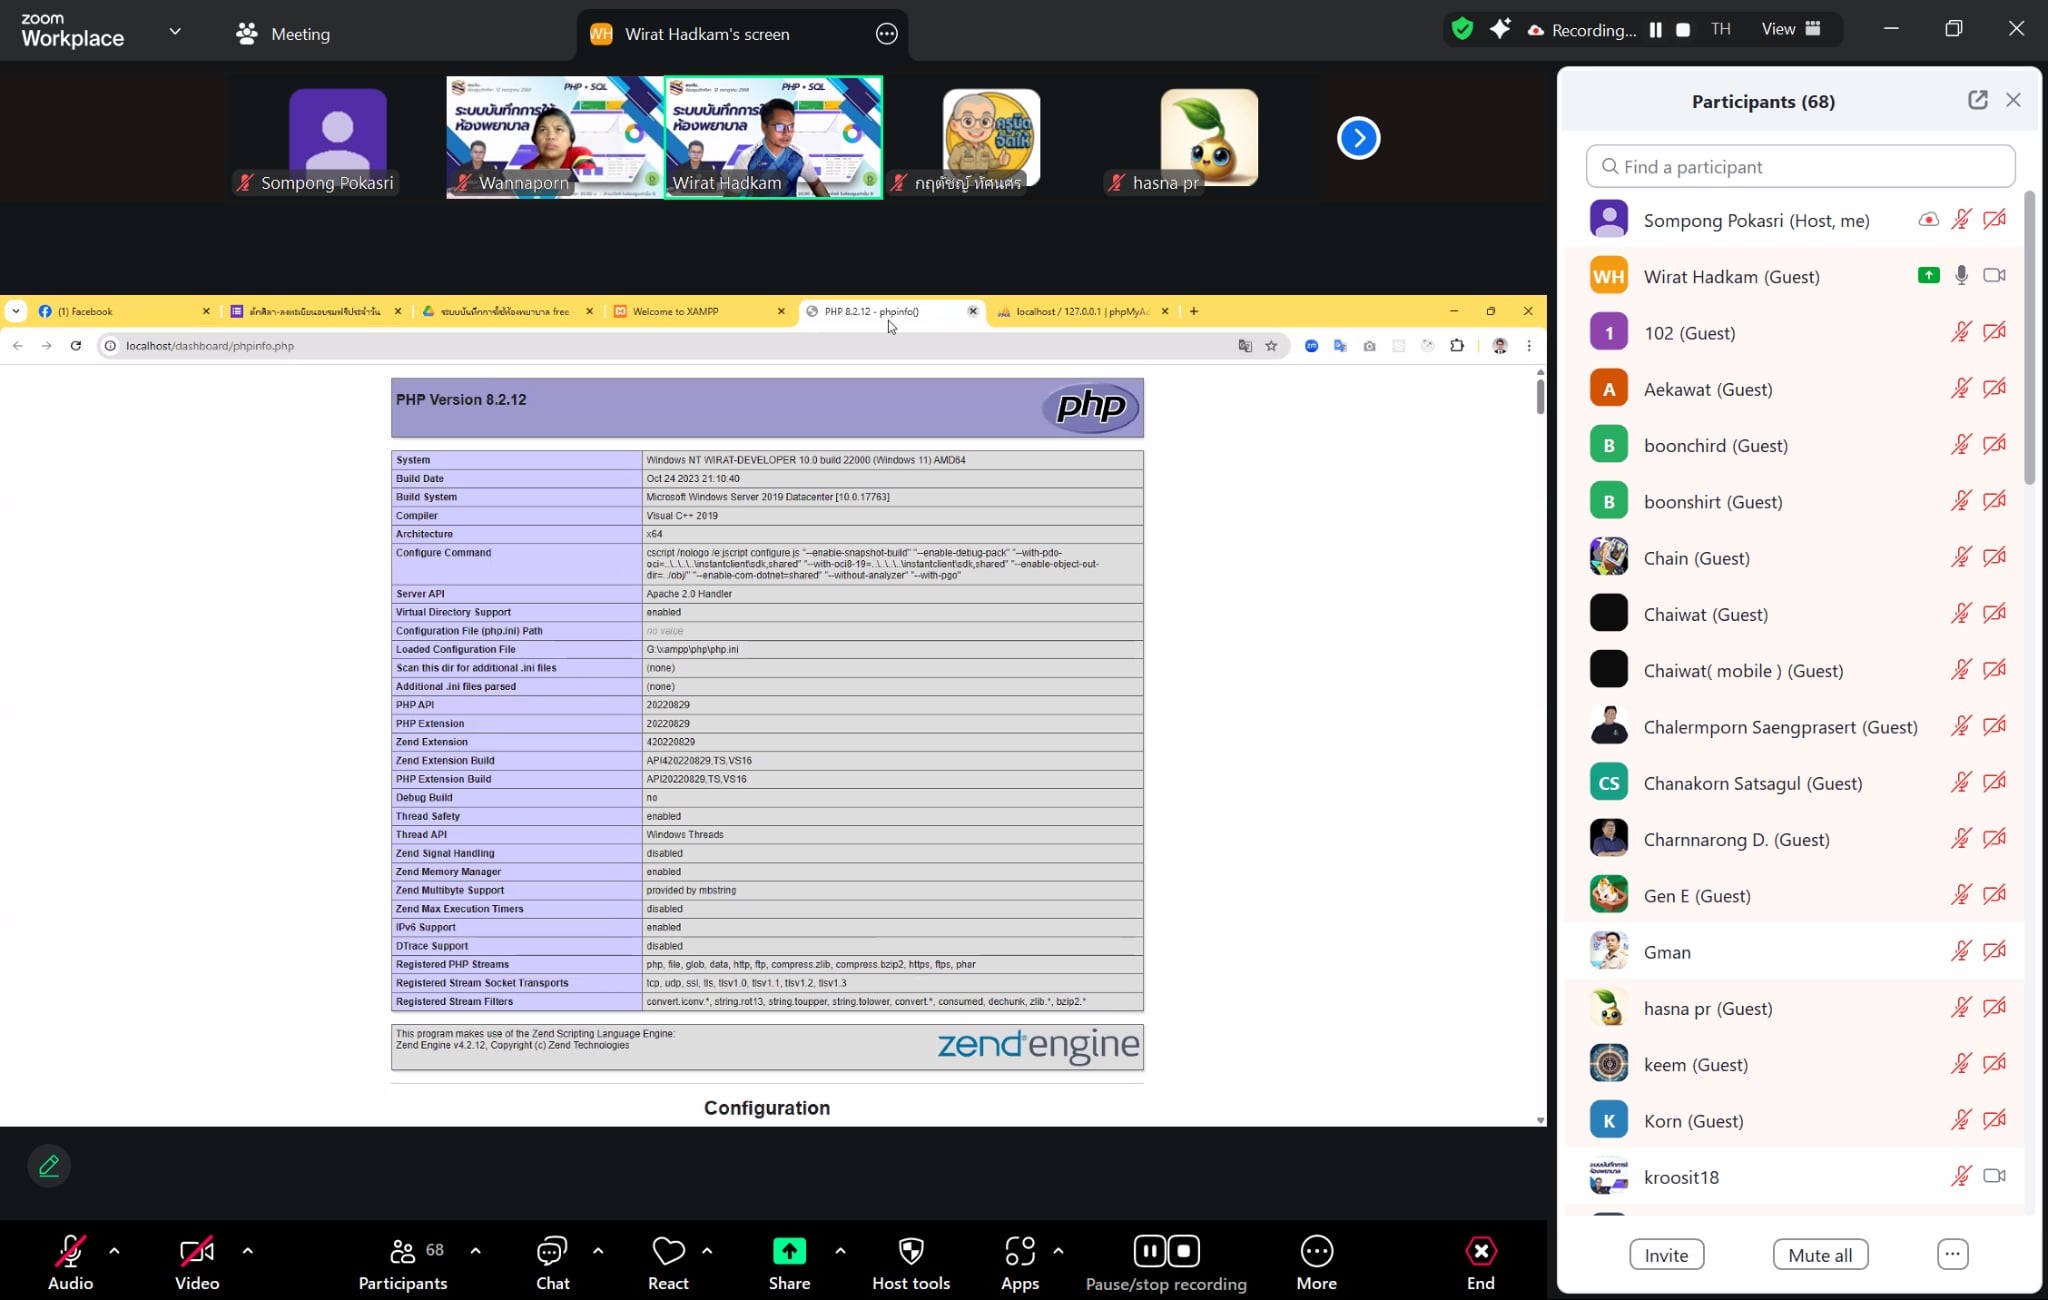Screen dimensions: 2048x1300
Task: Click the React heart icon
Action: click(668, 1251)
